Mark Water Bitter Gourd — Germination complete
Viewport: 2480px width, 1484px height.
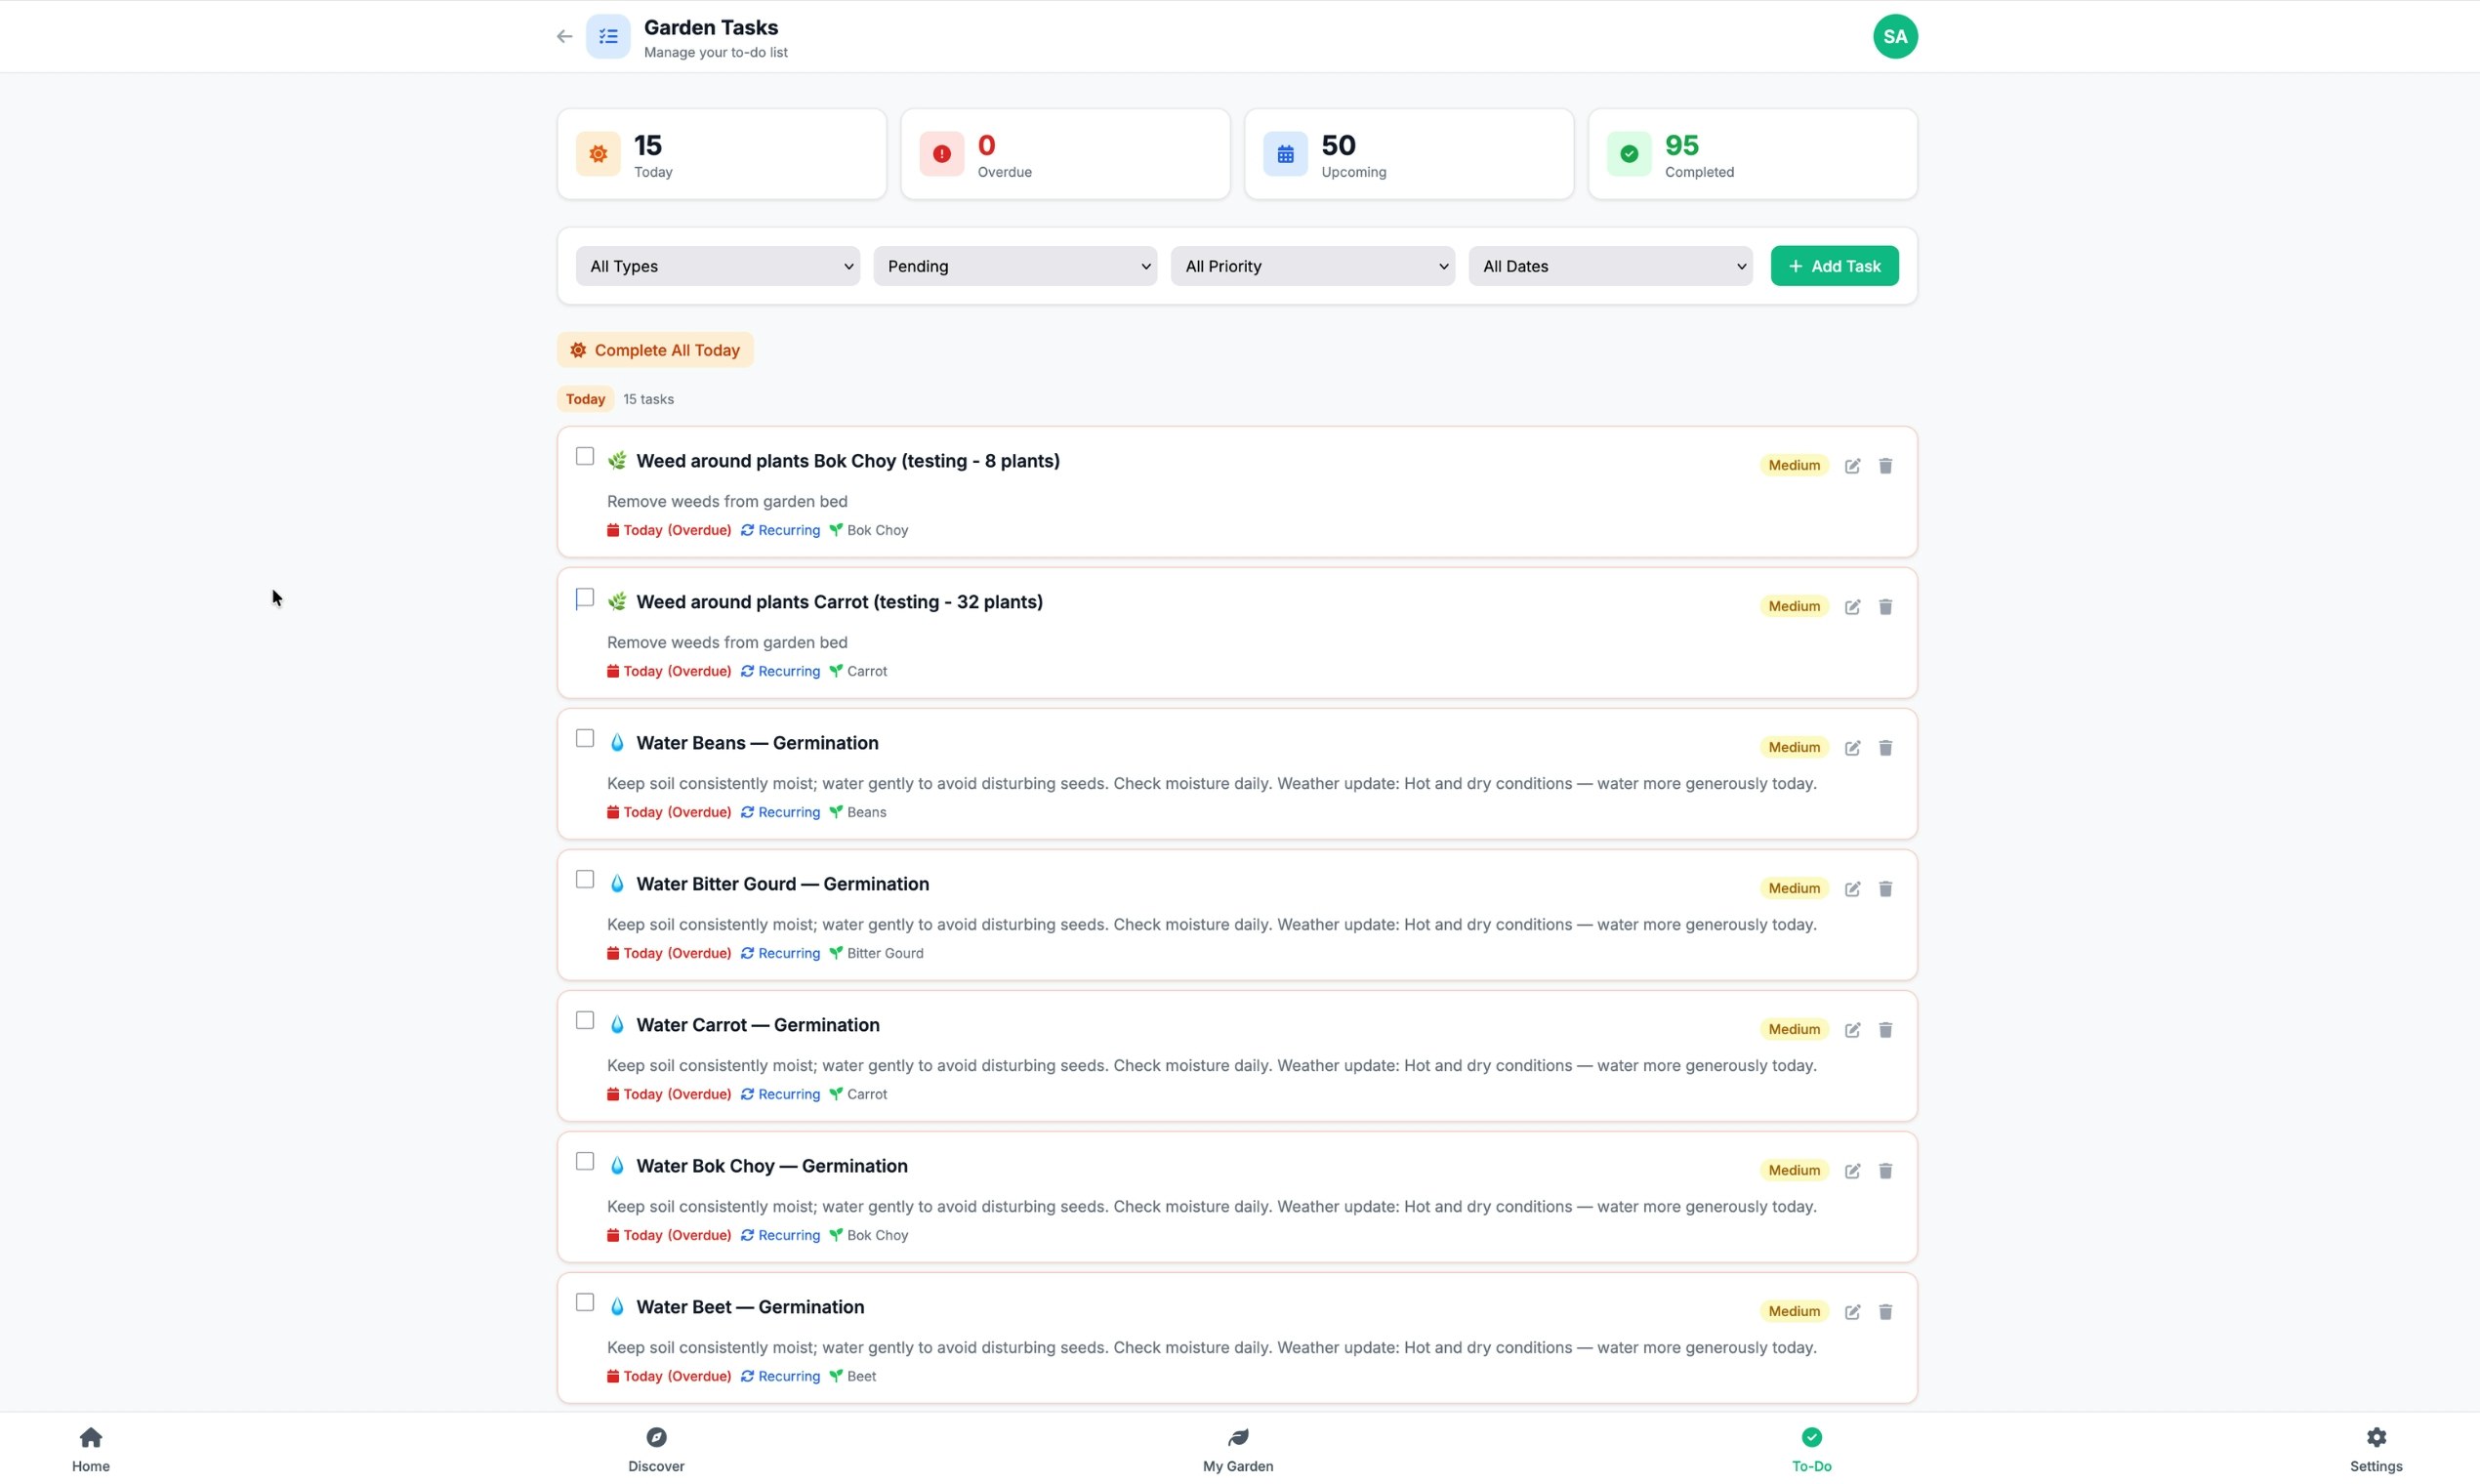tap(585, 879)
